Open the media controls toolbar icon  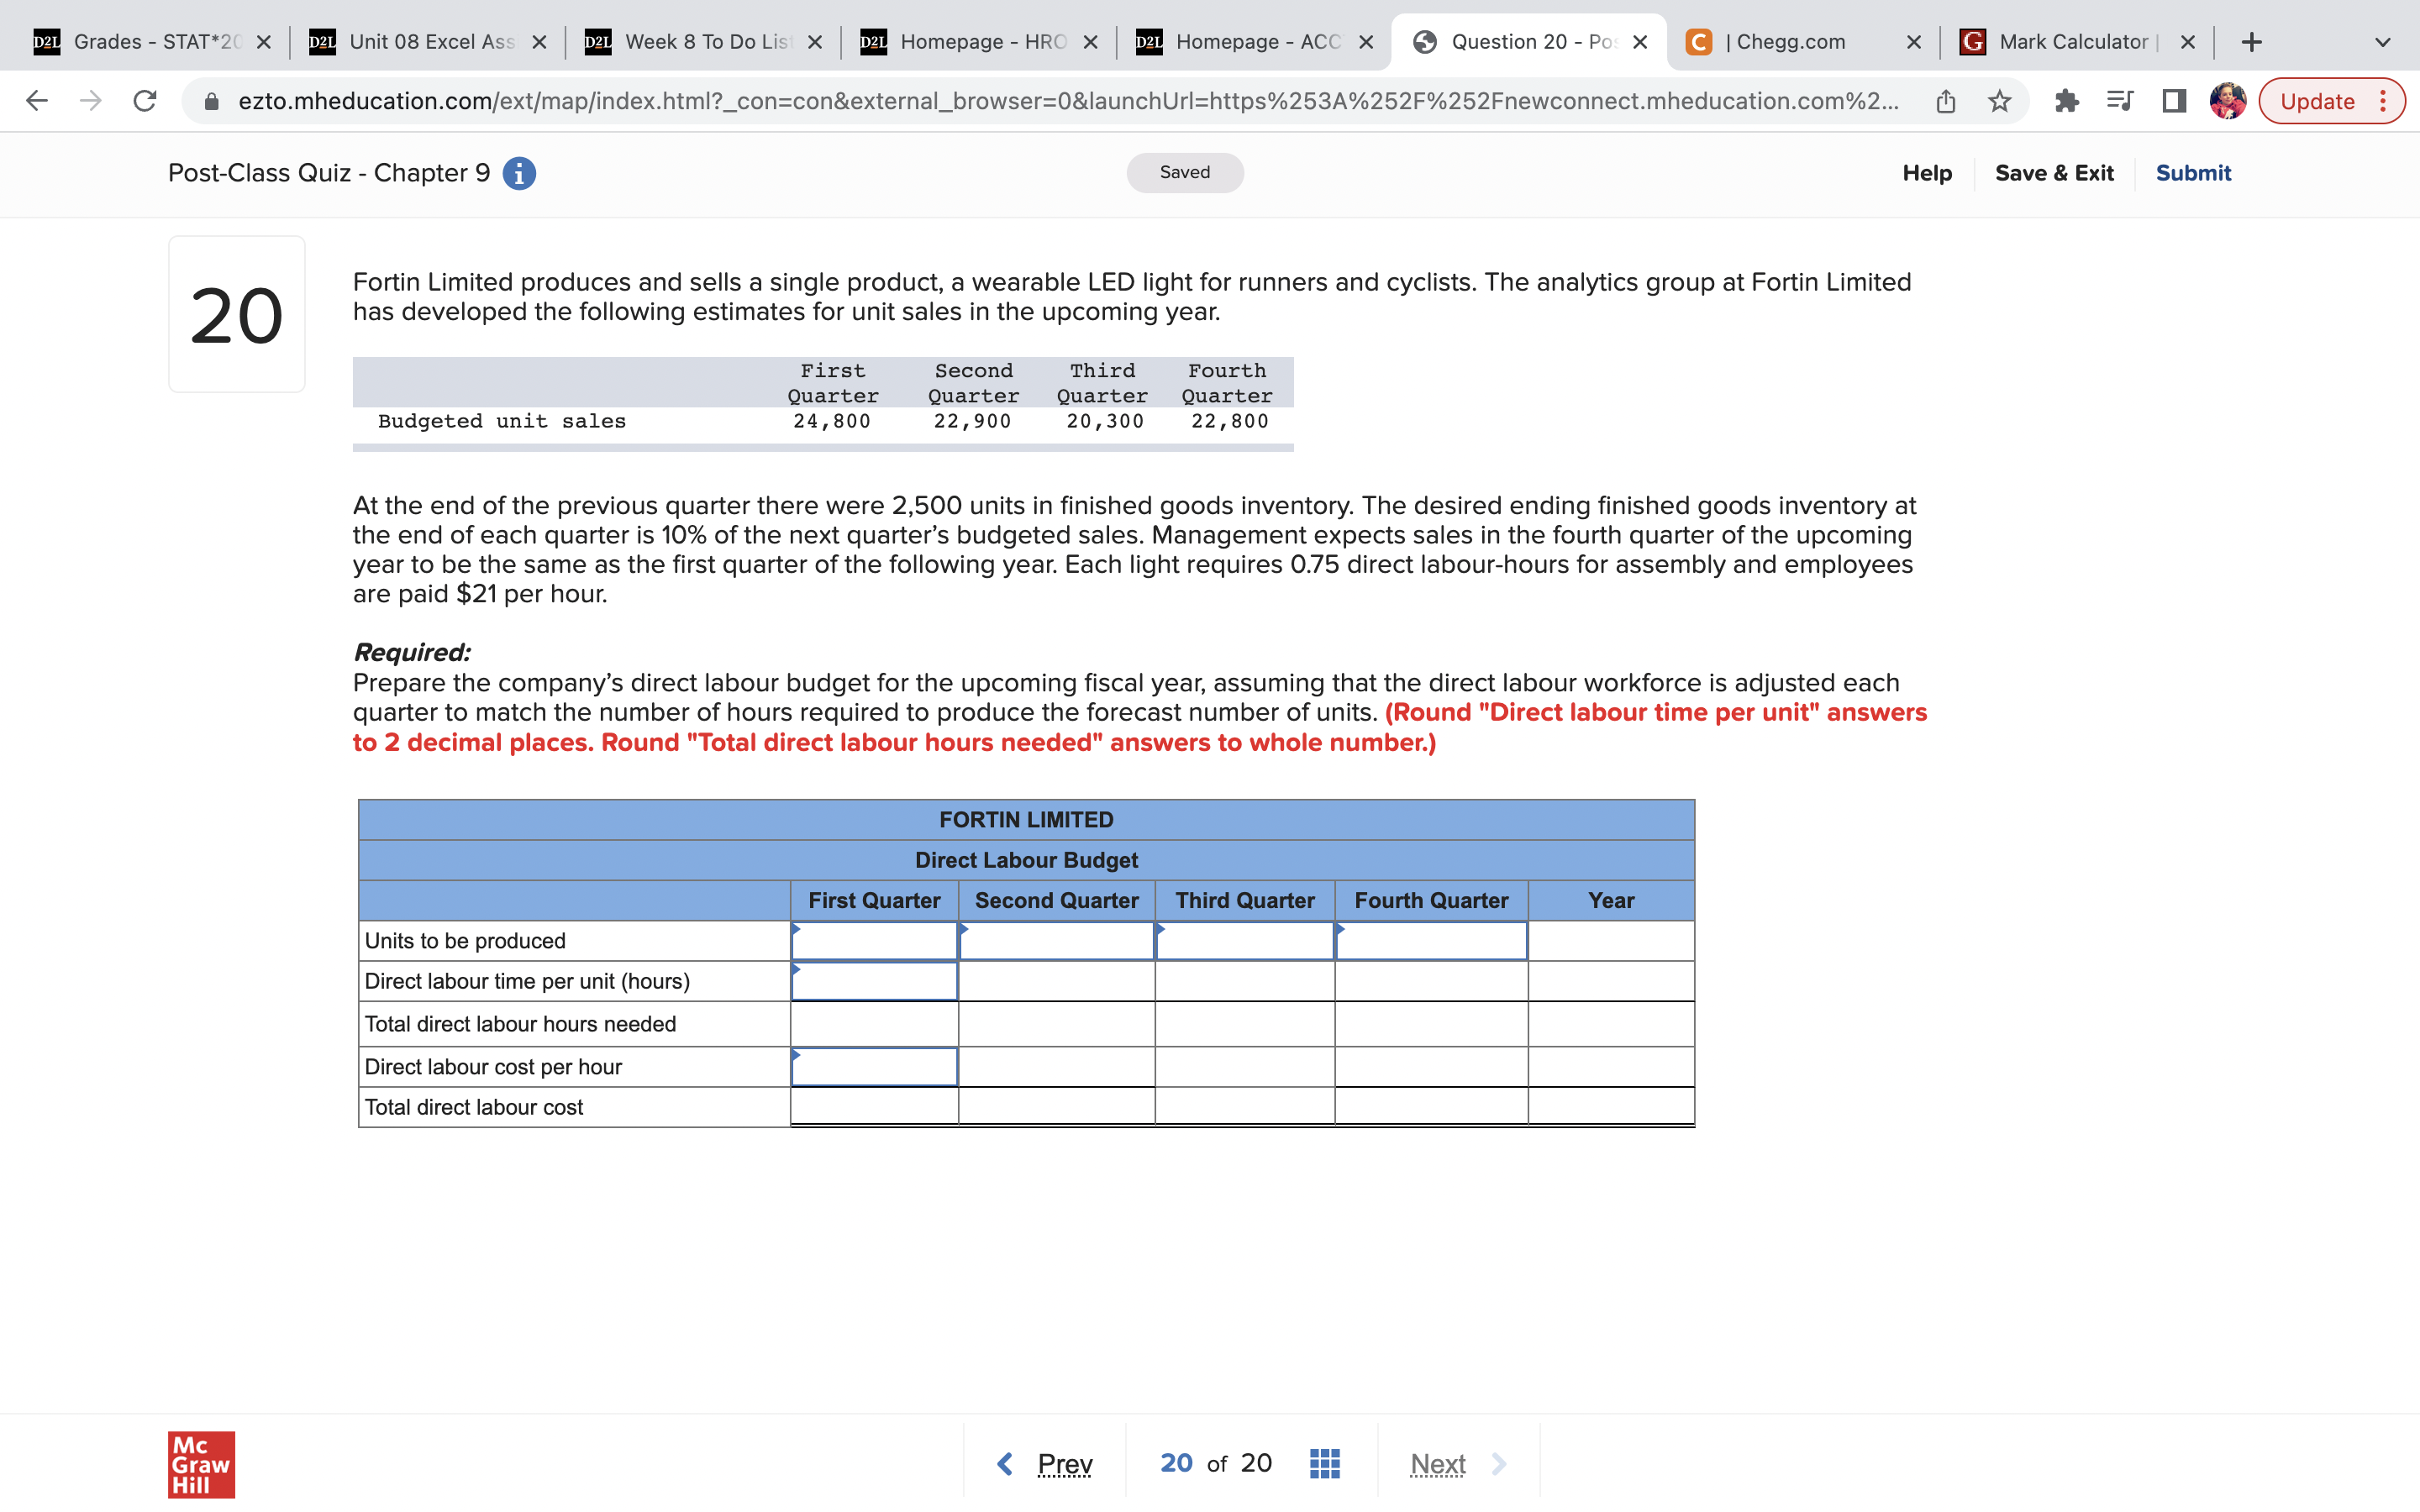[x=2120, y=100]
